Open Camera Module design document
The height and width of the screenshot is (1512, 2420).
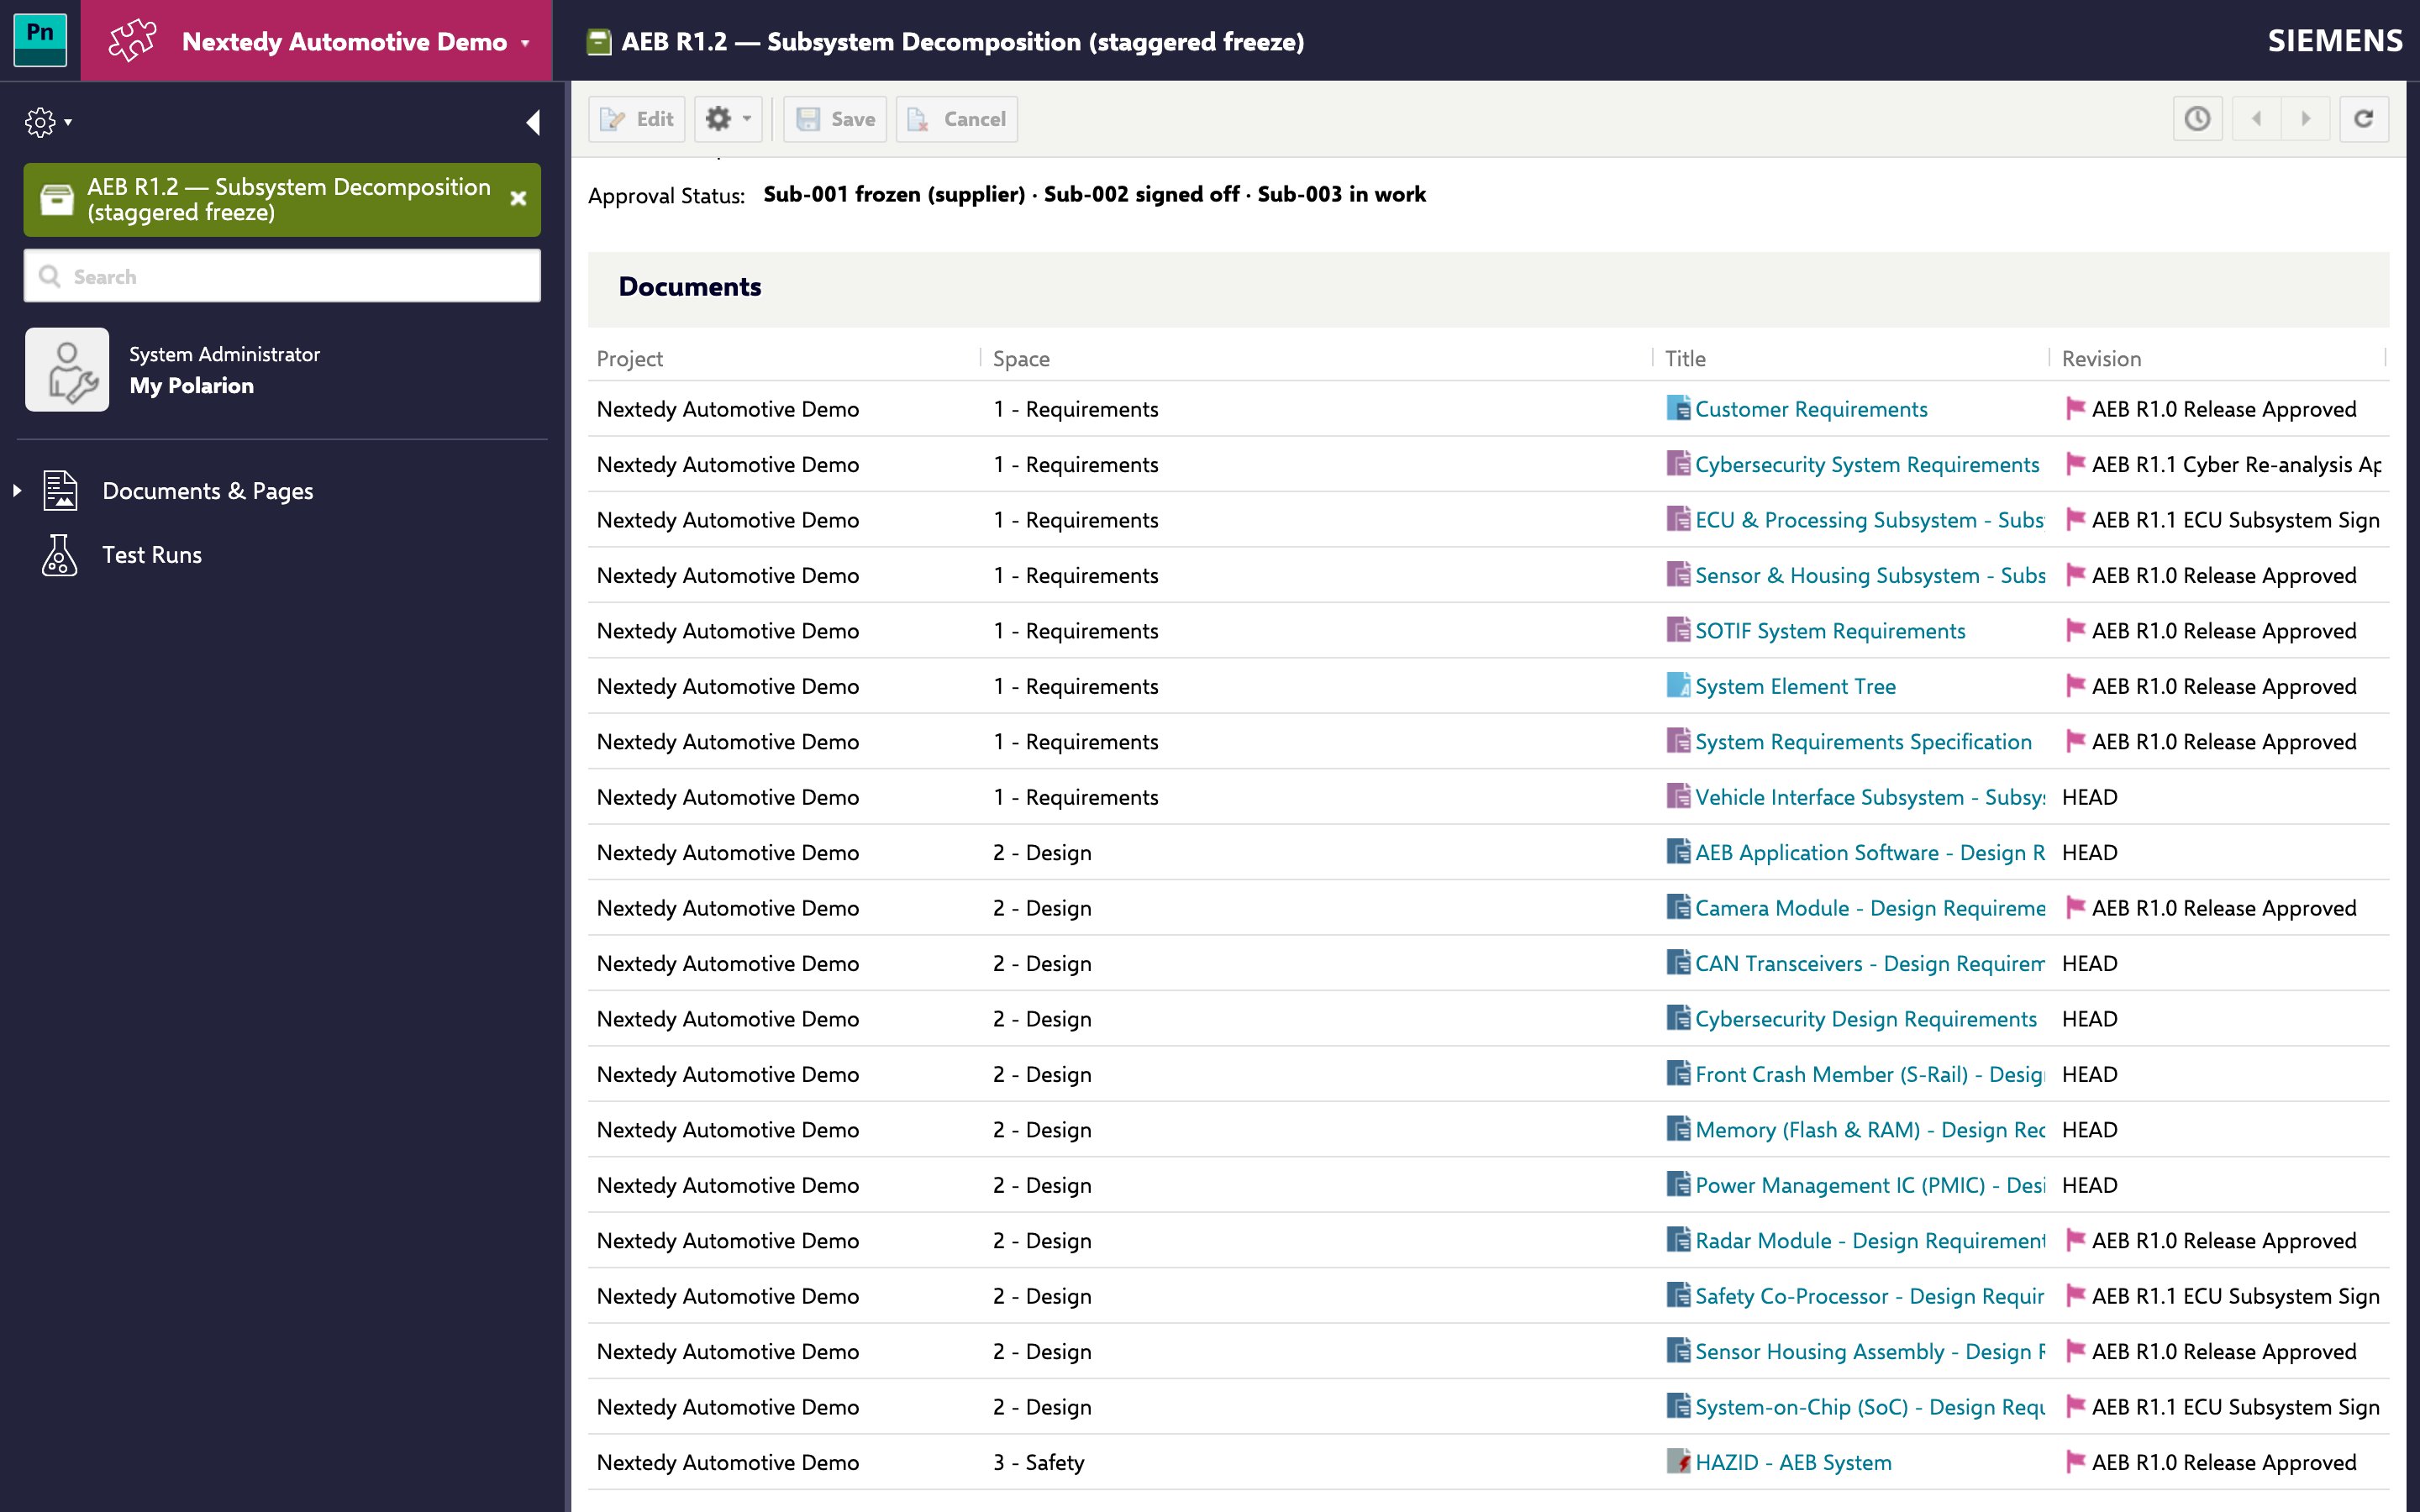(1870, 908)
